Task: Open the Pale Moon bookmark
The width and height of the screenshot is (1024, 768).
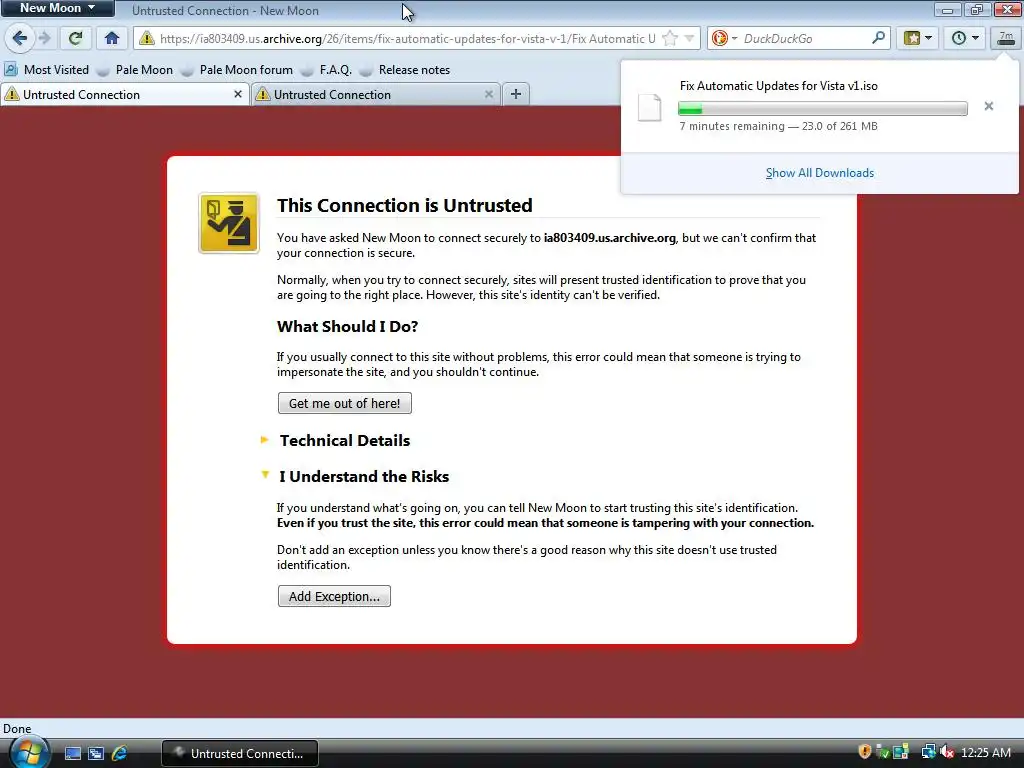Action: click(135, 70)
